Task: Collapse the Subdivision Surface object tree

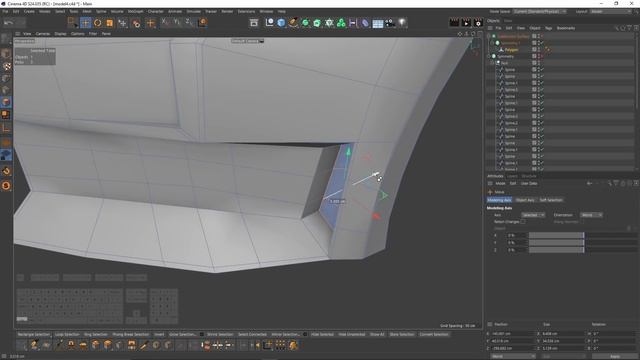Action: click(489, 36)
